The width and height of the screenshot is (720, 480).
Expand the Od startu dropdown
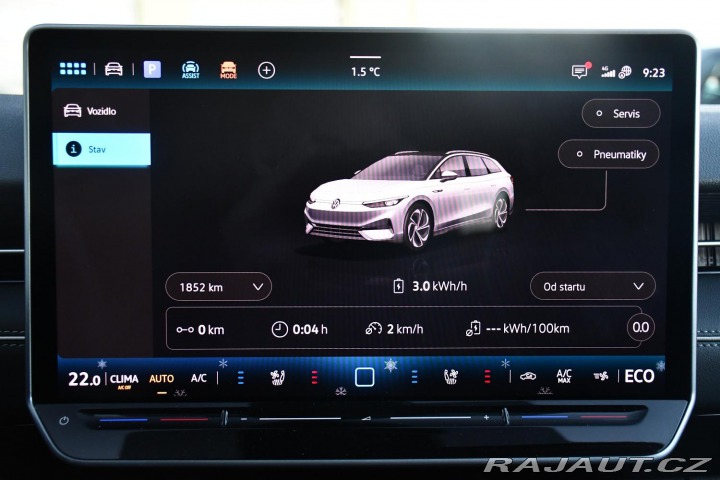pos(592,286)
